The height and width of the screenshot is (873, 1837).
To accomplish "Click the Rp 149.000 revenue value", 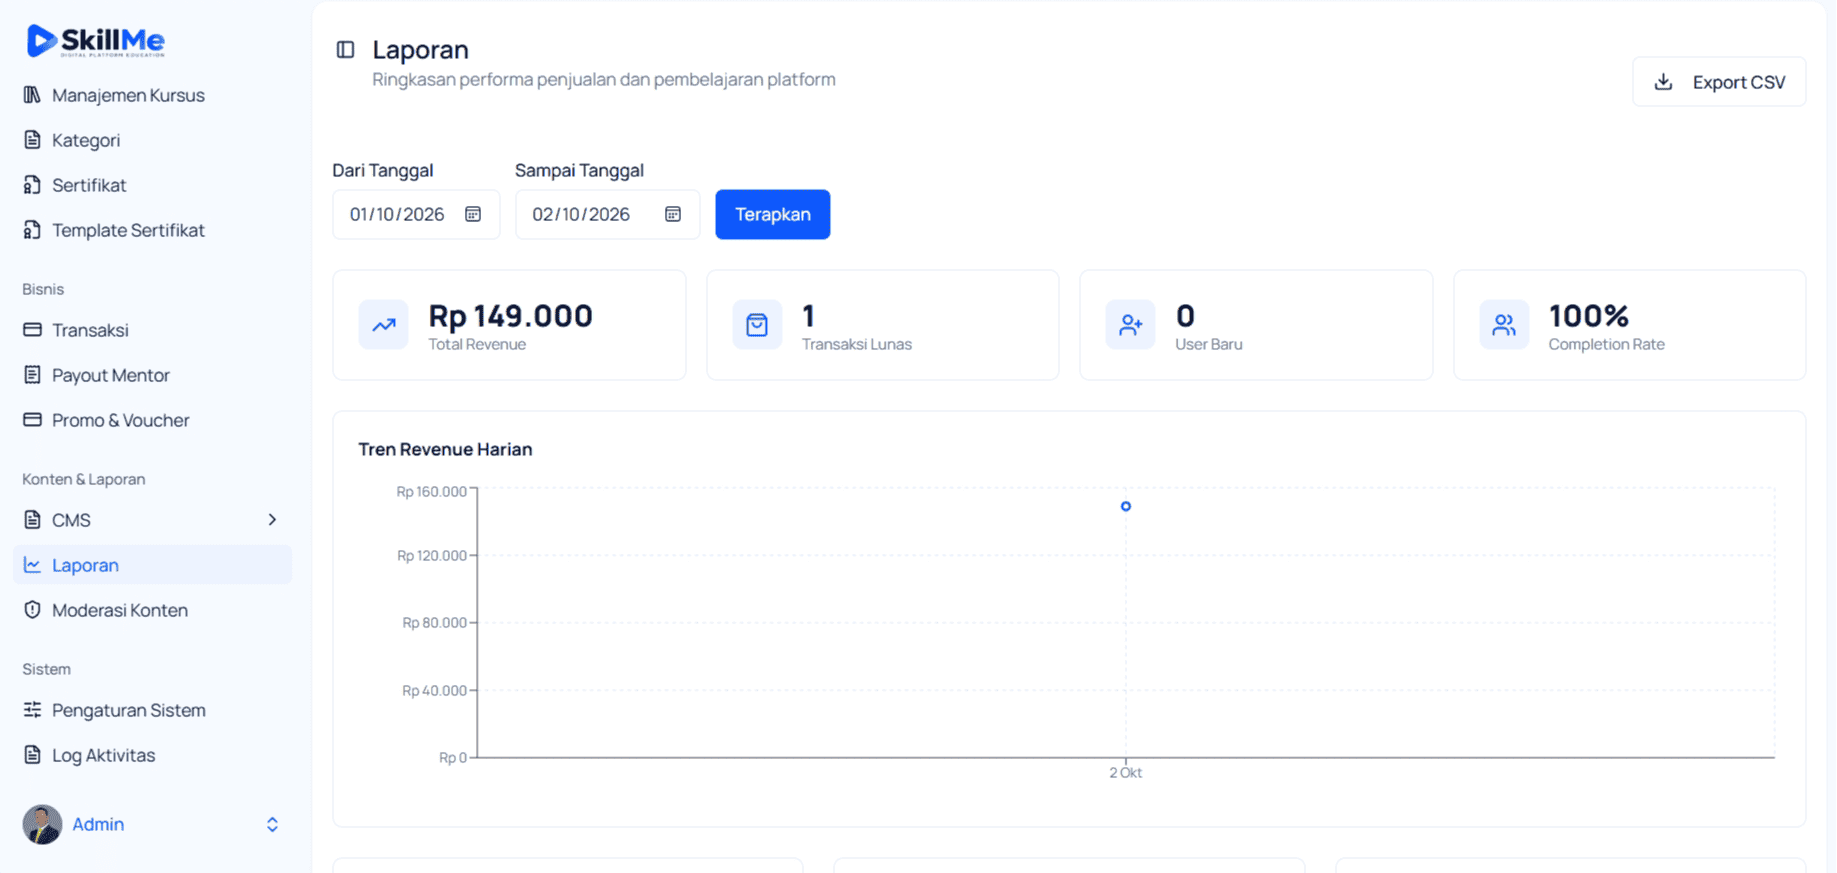I will click(x=511, y=316).
